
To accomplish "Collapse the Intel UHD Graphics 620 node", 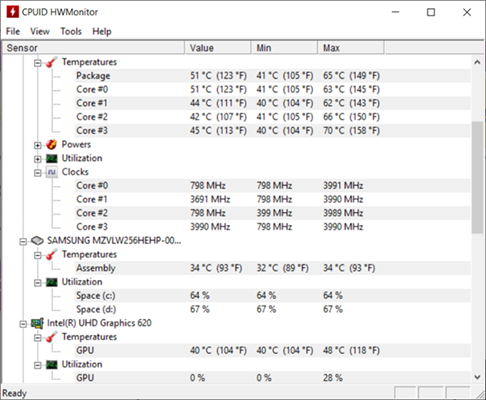I will 23,324.
